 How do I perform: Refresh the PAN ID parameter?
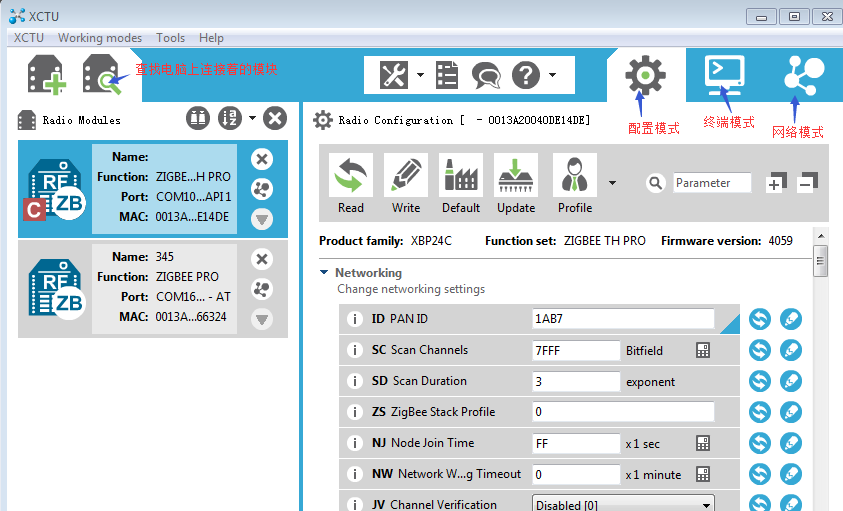click(x=760, y=319)
